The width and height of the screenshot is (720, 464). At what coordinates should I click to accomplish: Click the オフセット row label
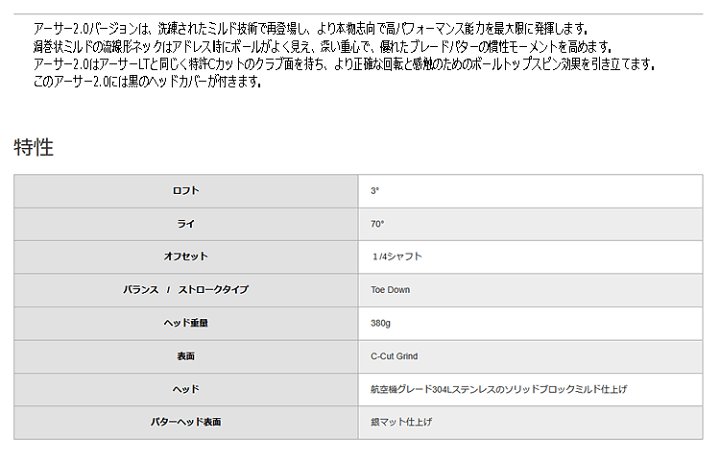coord(186,256)
